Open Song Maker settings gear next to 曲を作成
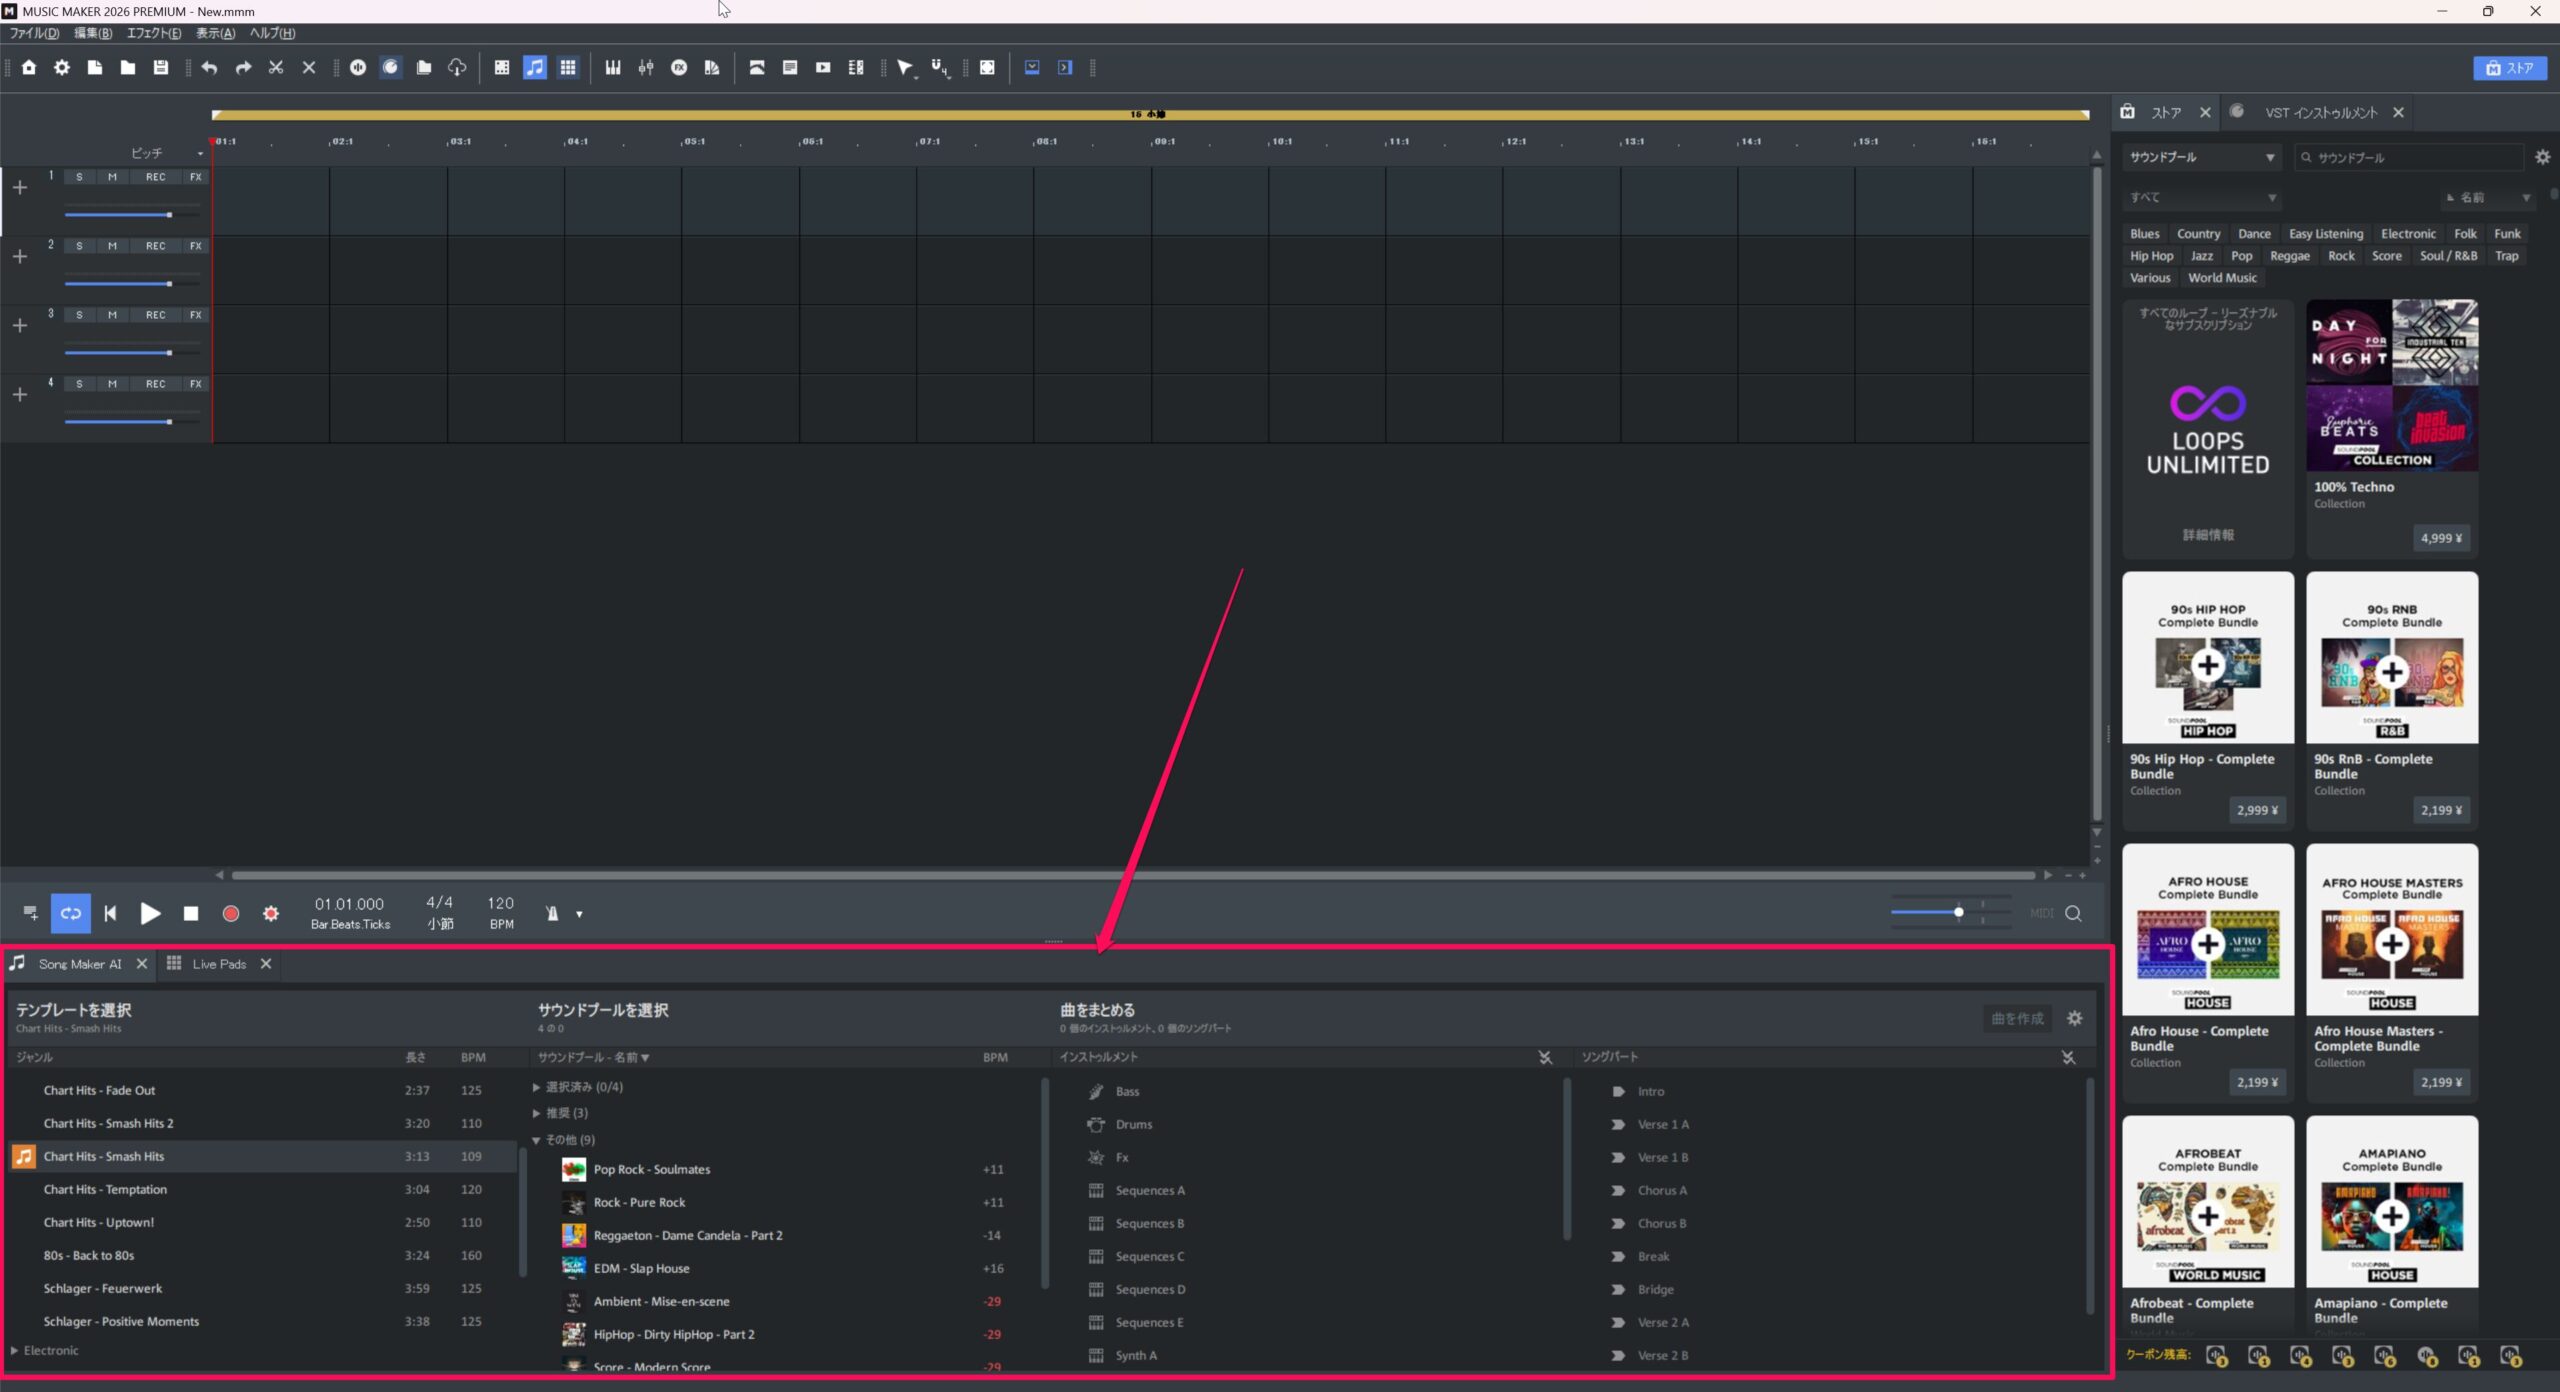The height and width of the screenshot is (1392, 2560). tap(2075, 1018)
